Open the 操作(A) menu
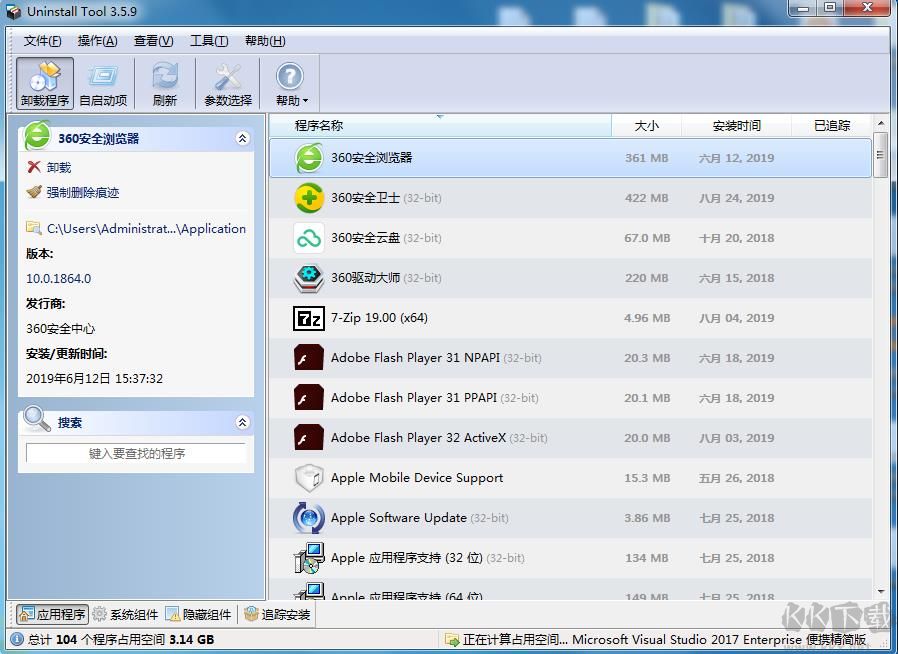 97,41
